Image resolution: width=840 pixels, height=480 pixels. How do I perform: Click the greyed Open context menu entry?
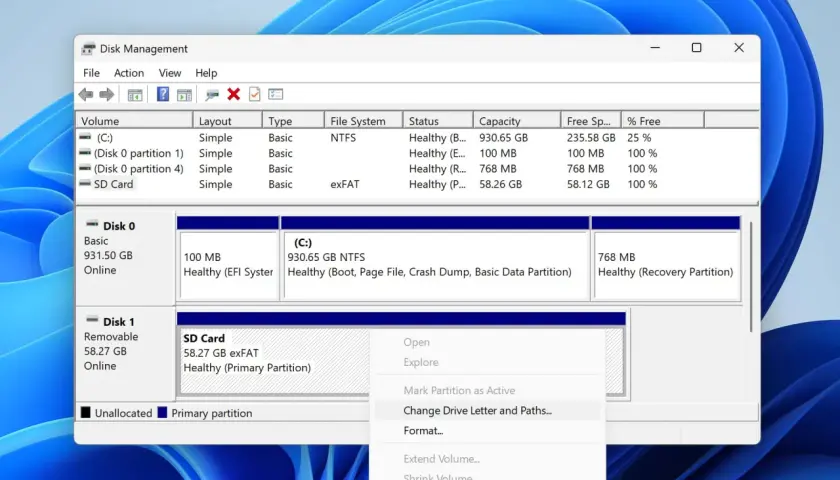(487, 342)
